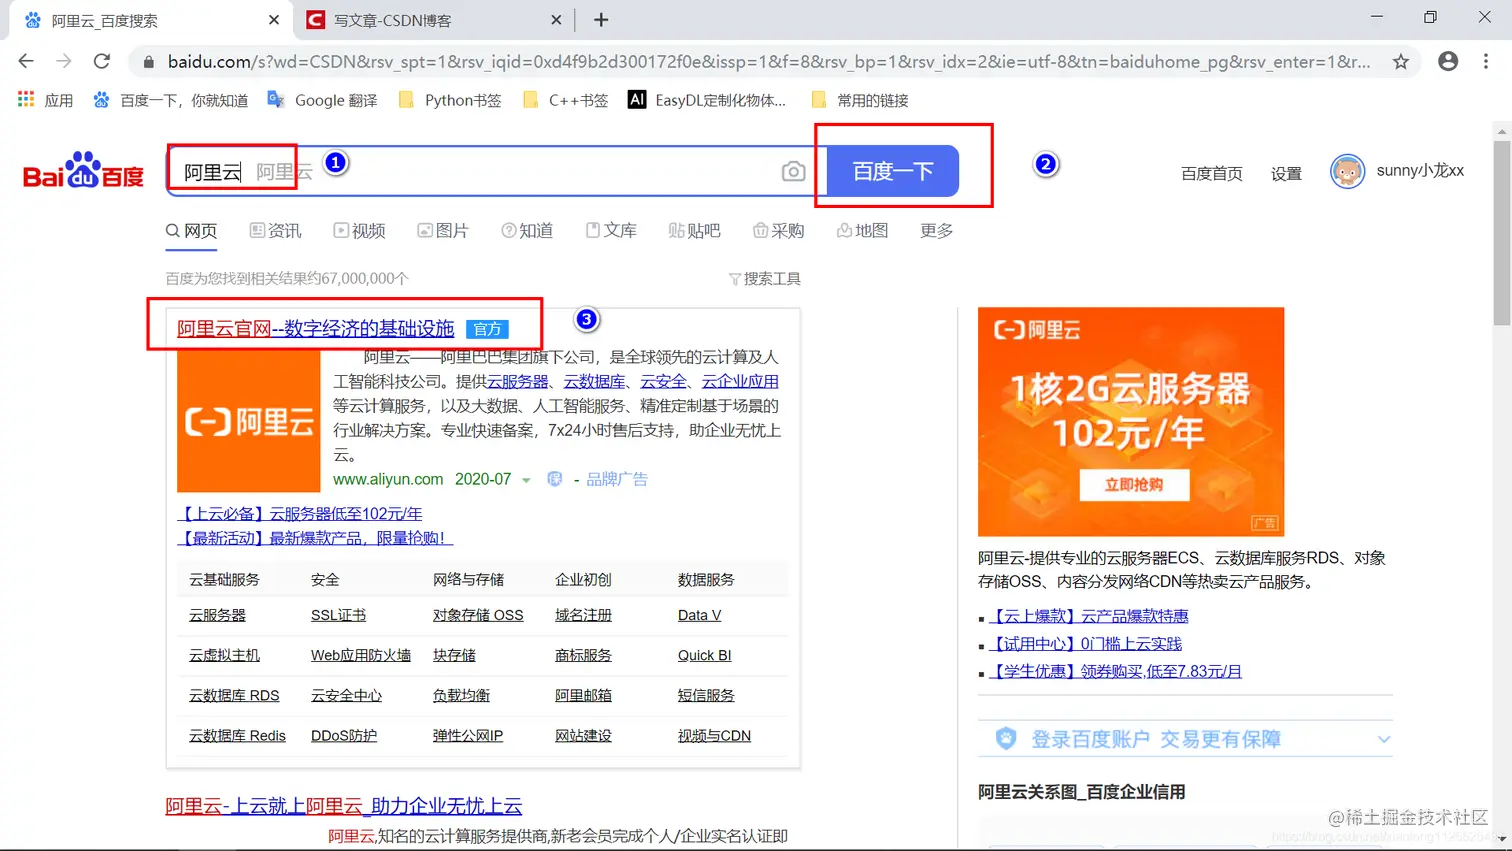Open 阿里云官网--数字经济的基础设施 result

click(315, 328)
